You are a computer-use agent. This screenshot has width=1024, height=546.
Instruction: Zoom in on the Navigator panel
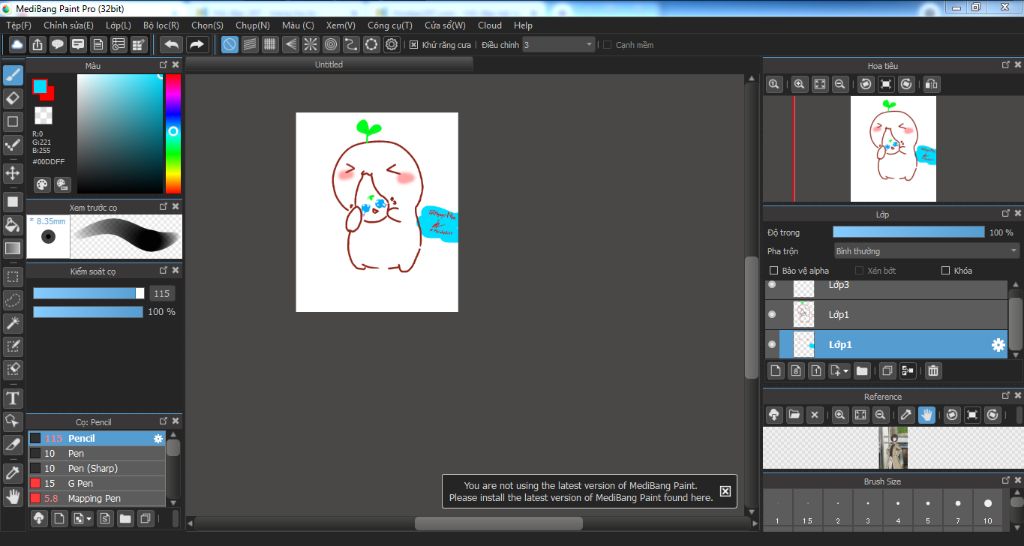[799, 84]
